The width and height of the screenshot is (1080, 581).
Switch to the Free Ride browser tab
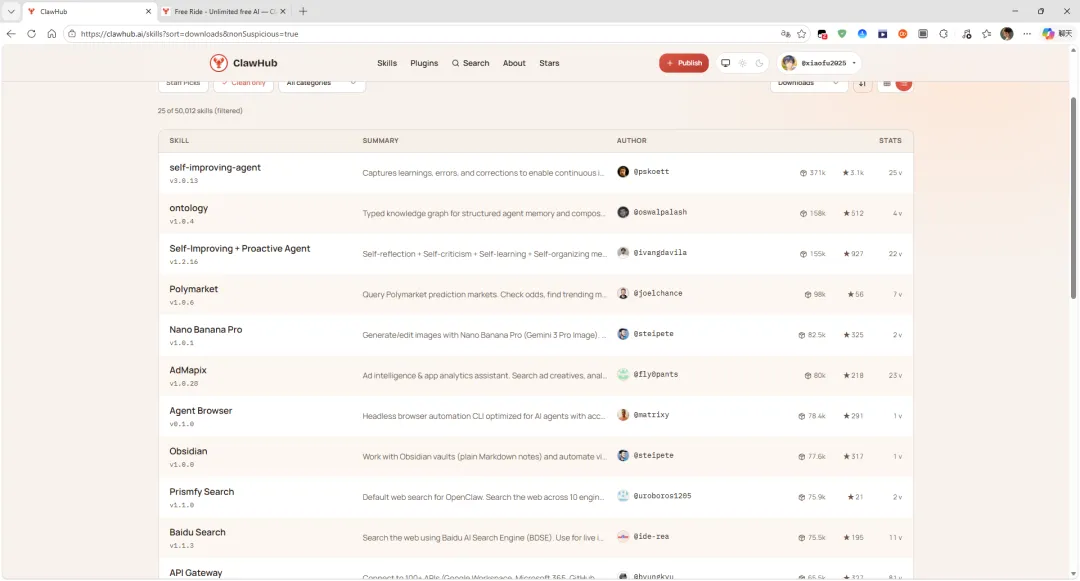click(223, 12)
